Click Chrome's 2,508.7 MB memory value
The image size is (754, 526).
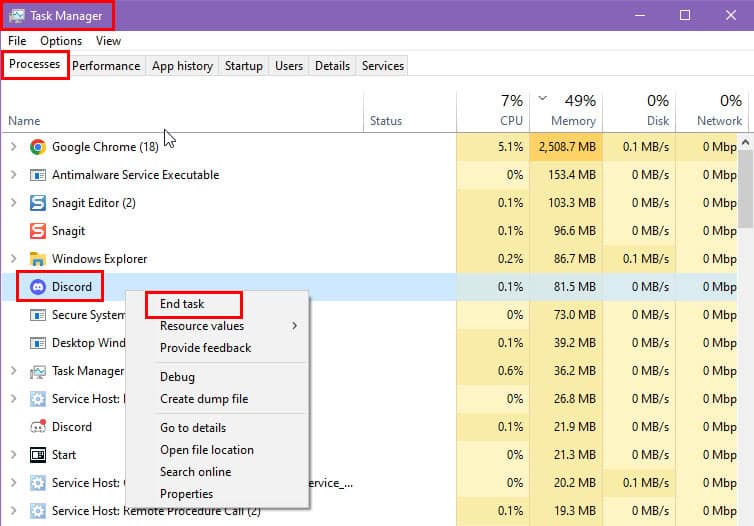(x=567, y=147)
